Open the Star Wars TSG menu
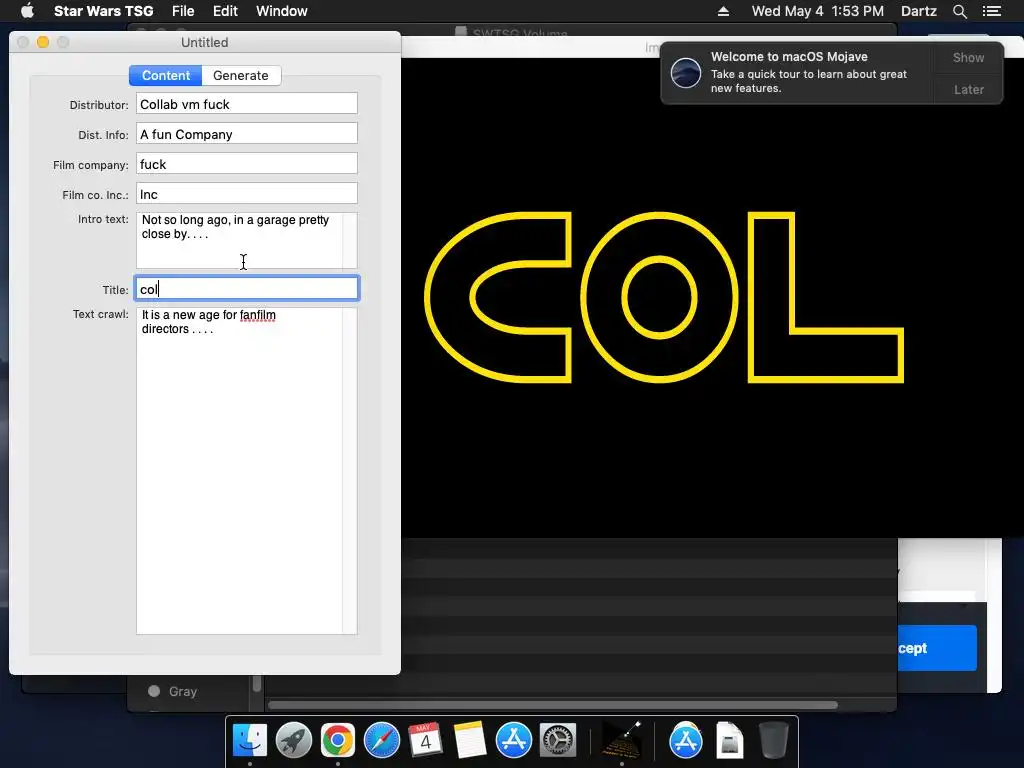The width and height of the screenshot is (1024, 768). [103, 11]
